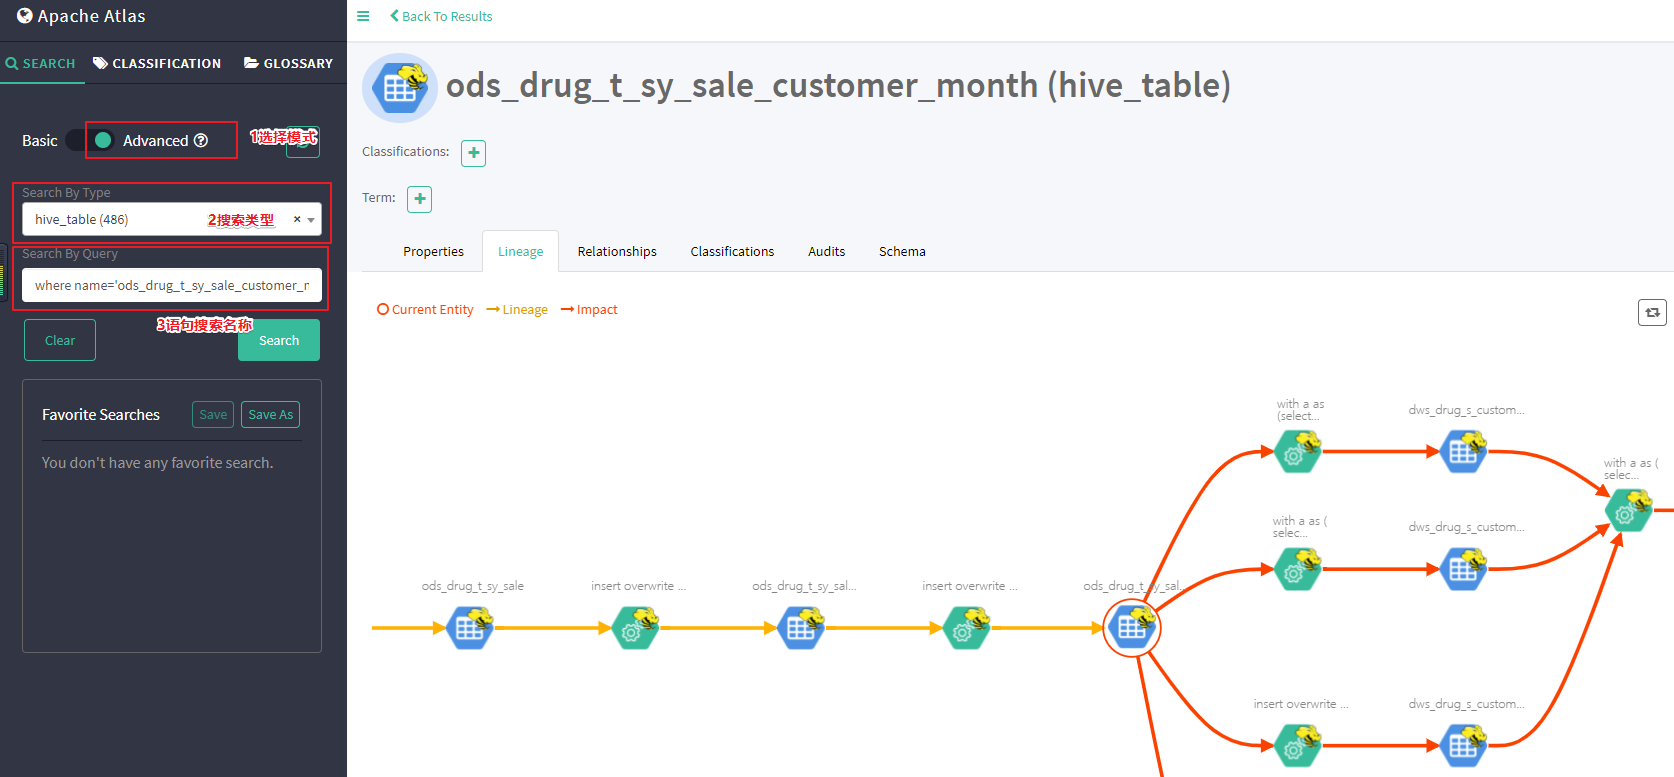Click the Clear button
This screenshot has width=1674, height=777.
coord(60,340)
